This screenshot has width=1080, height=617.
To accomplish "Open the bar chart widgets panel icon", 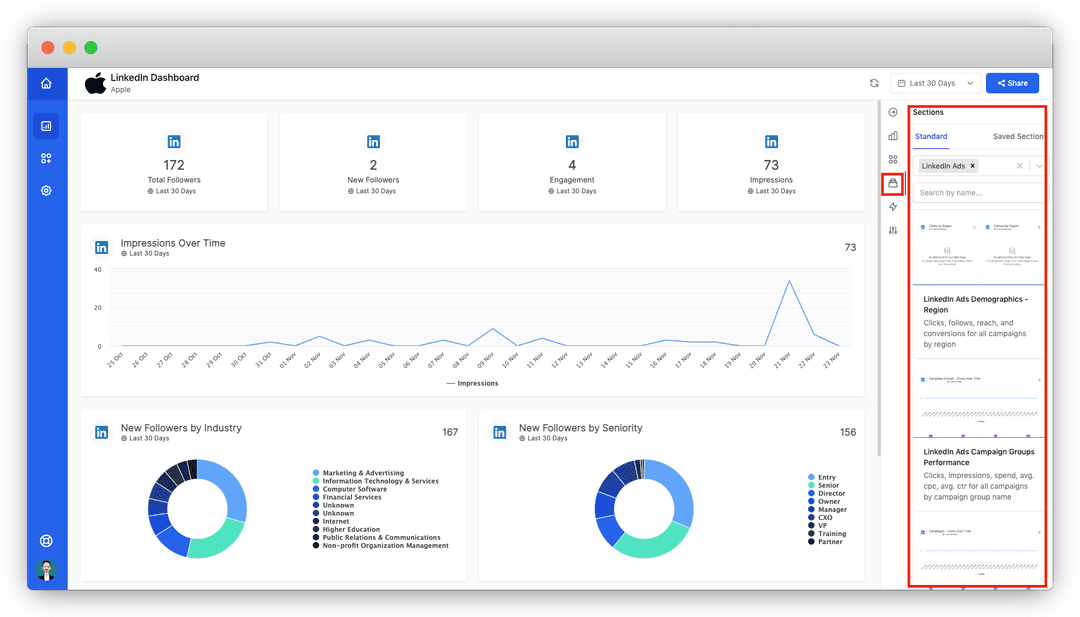I will coord(893,136).
